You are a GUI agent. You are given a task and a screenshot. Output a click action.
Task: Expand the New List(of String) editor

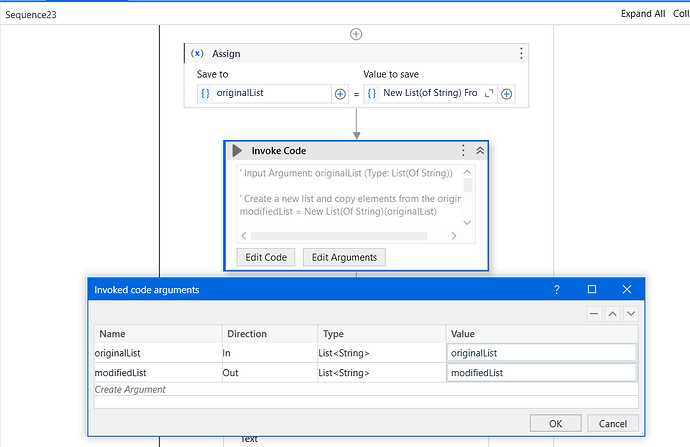click(488, 93)
